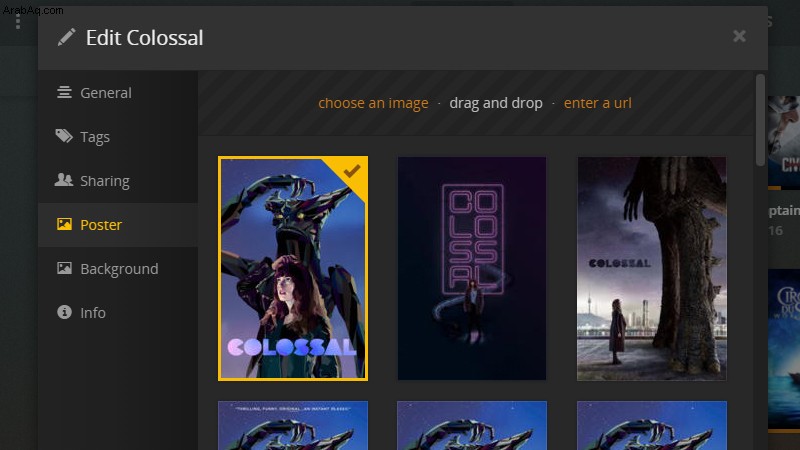Click the "choose an image" link
800x450 pixels.
373,103
